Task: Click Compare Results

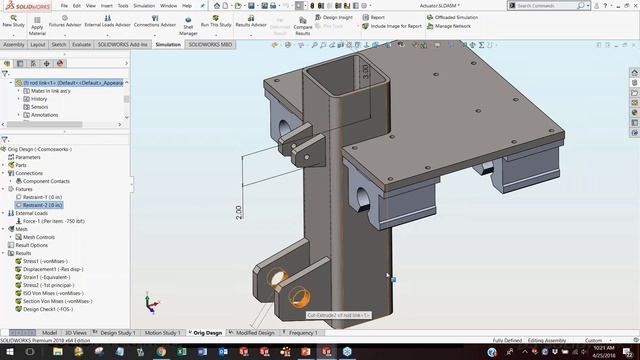Action: tap(302, 26)
